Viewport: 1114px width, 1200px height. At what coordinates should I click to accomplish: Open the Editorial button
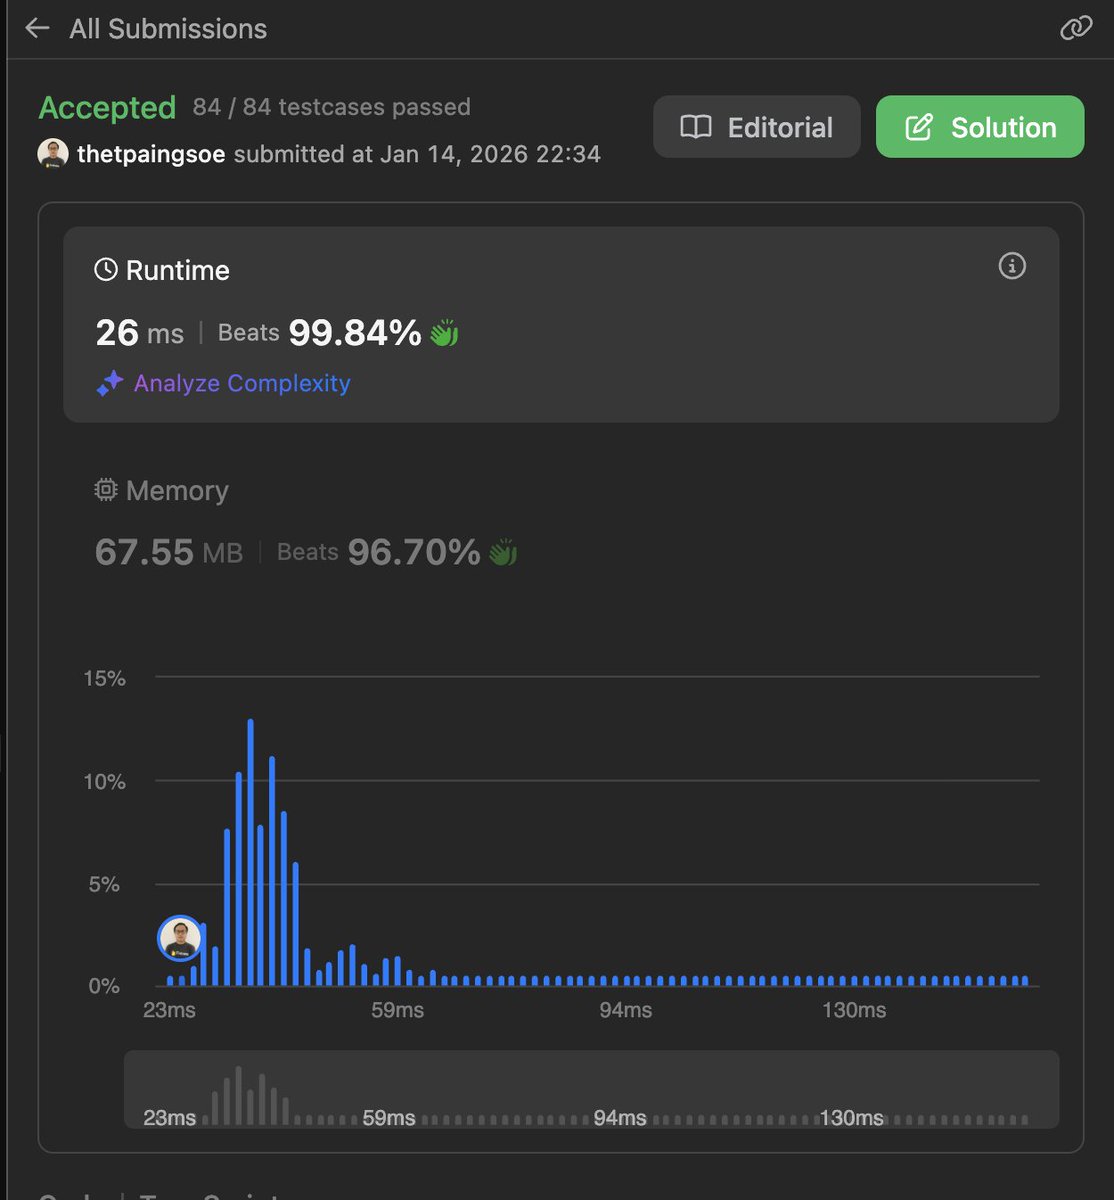tap(757, 127)
